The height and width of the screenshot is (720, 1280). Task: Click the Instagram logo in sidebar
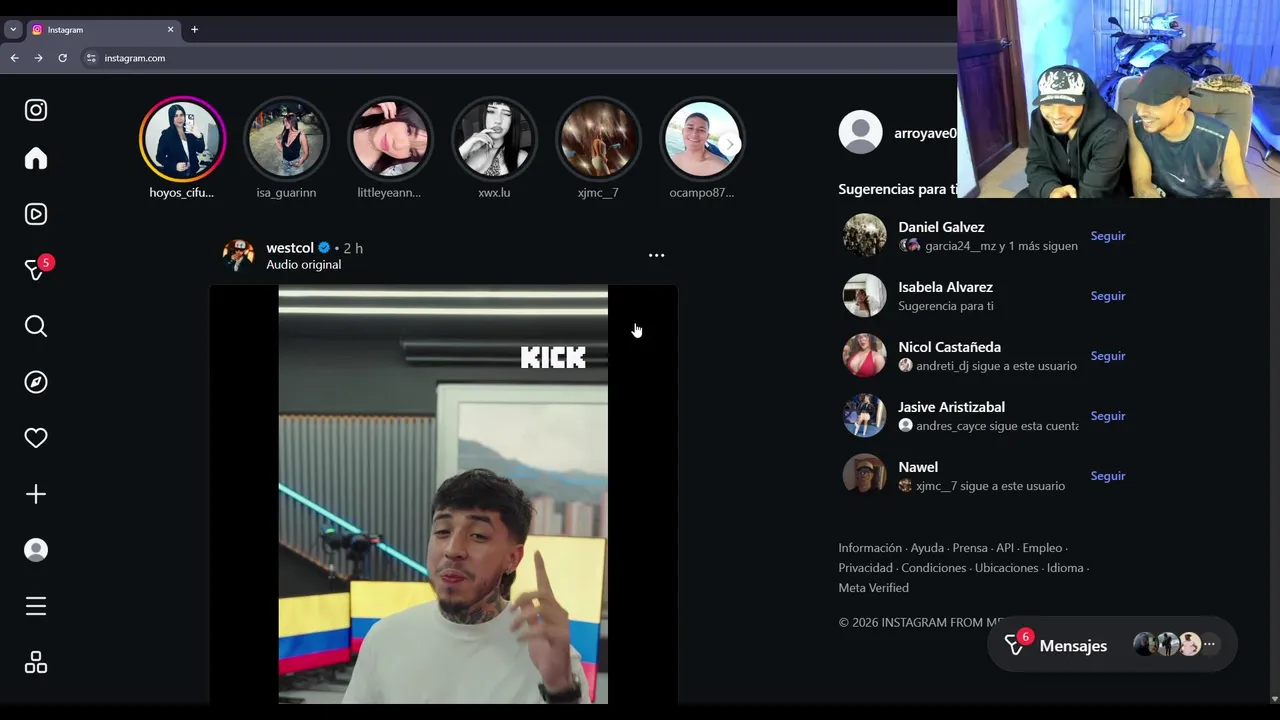[x=36, y=110]
